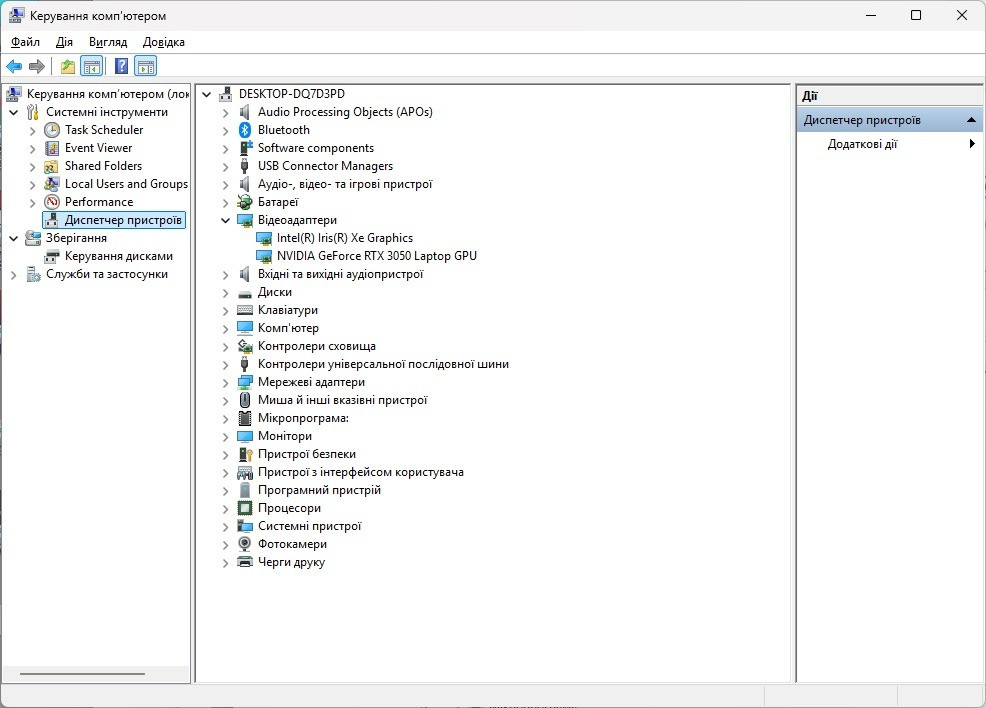Open Help via the question mark icon
Image resolution: width=986 pixels, height=708 pixels.
tap(121, 67)
